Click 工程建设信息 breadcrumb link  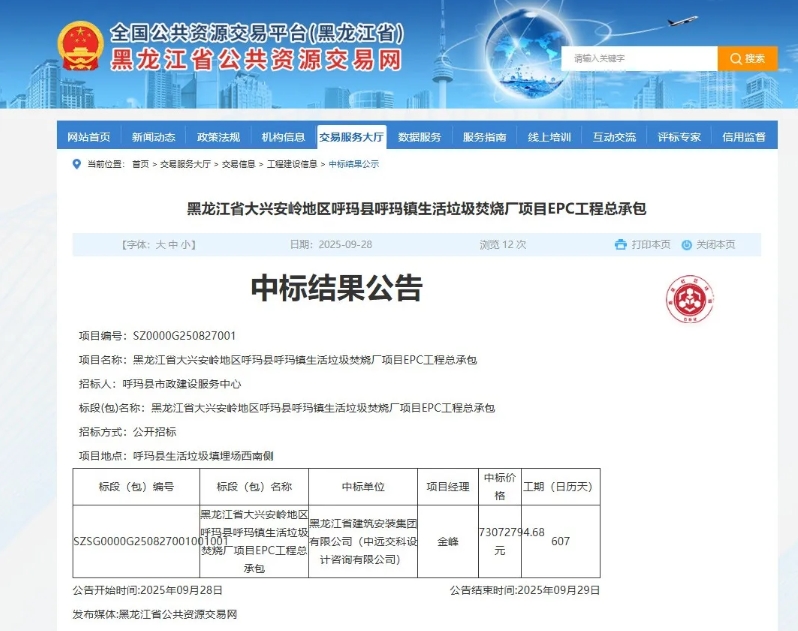click(291, 164)
